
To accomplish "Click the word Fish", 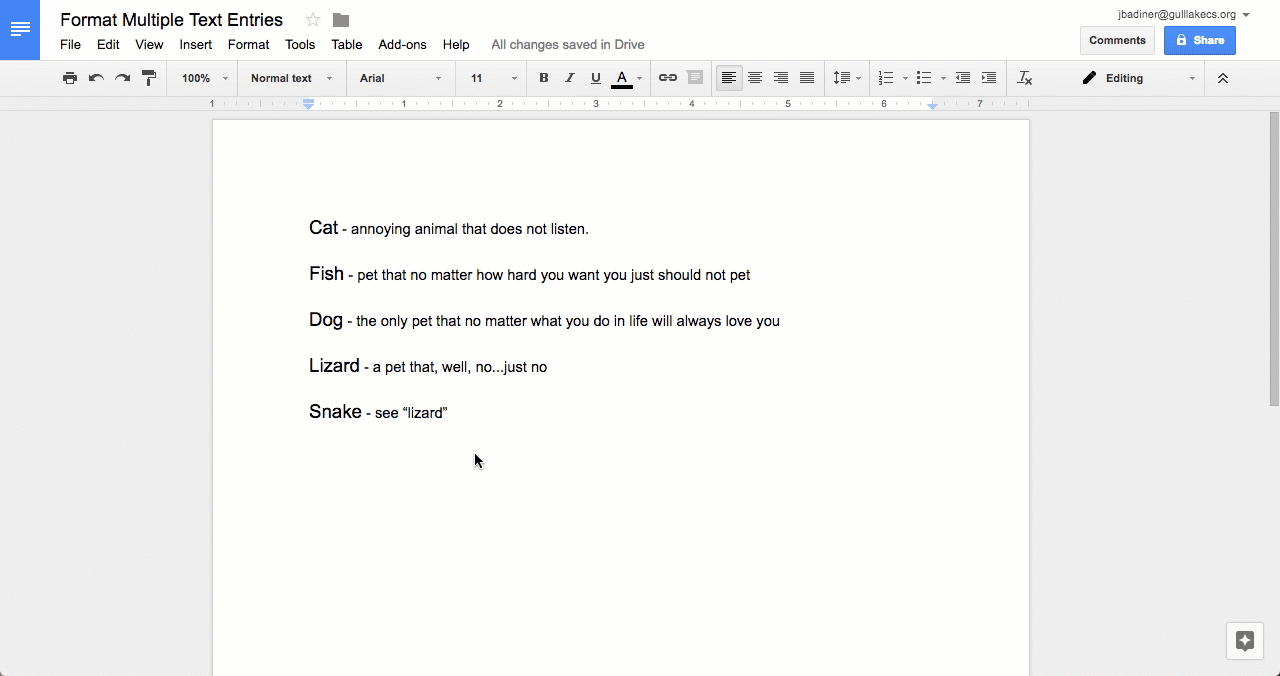I will 326,274.
